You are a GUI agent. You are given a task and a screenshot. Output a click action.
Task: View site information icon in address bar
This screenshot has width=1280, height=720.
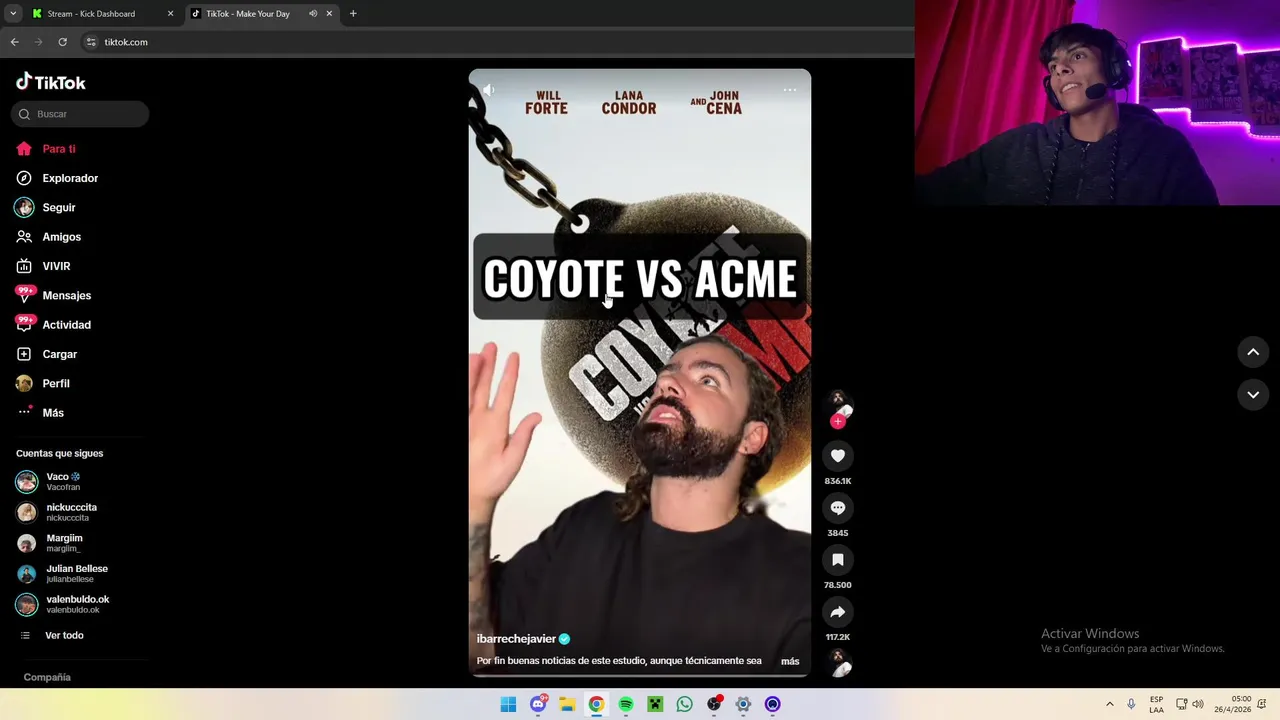tap(91, 42)
